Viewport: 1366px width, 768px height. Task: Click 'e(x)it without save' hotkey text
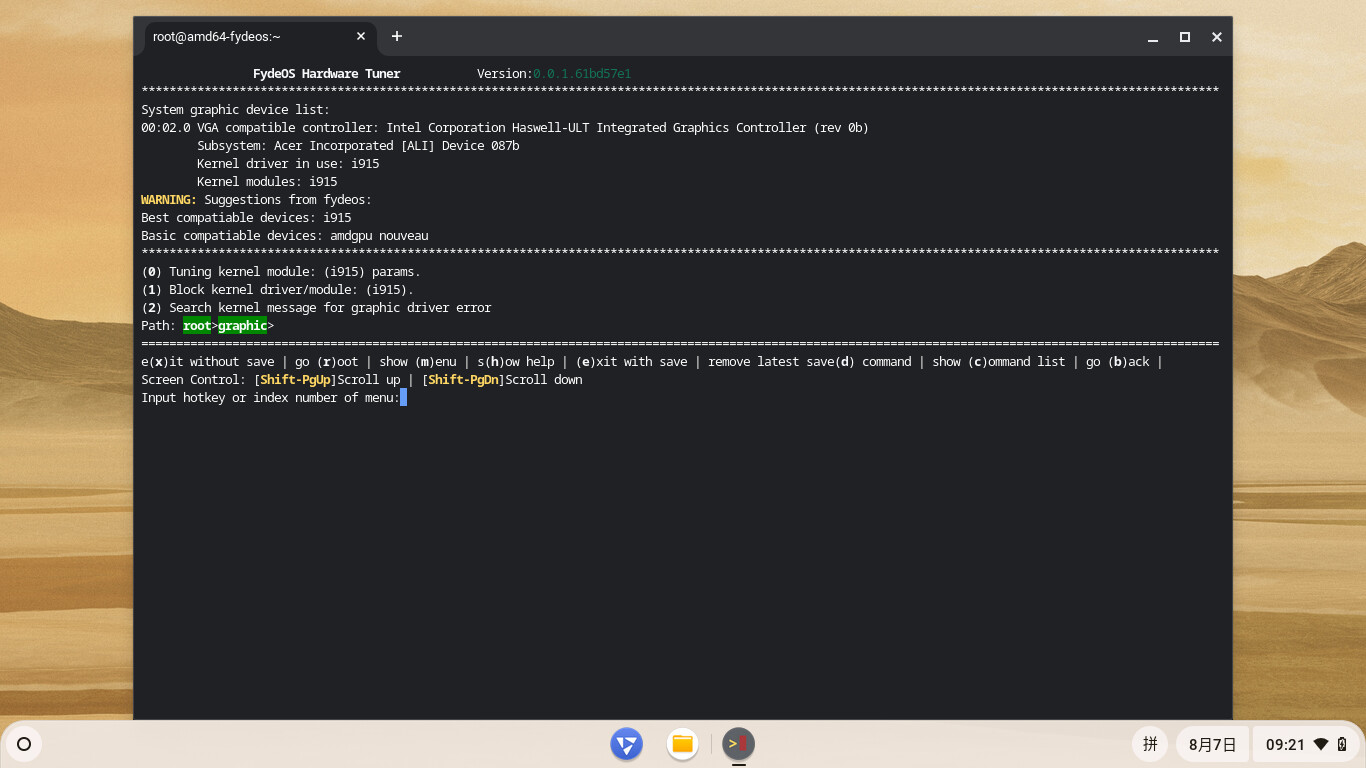(x=208, y=362)
